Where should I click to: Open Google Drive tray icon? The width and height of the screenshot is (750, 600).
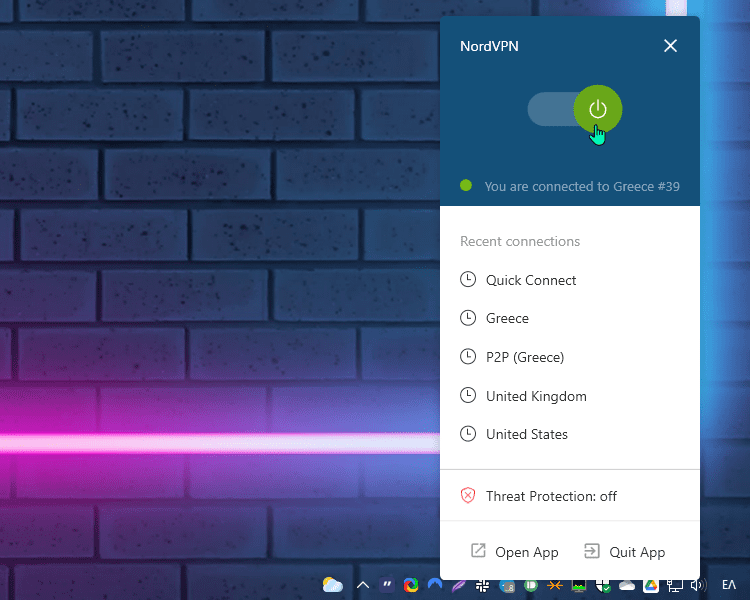click(651, 585)
